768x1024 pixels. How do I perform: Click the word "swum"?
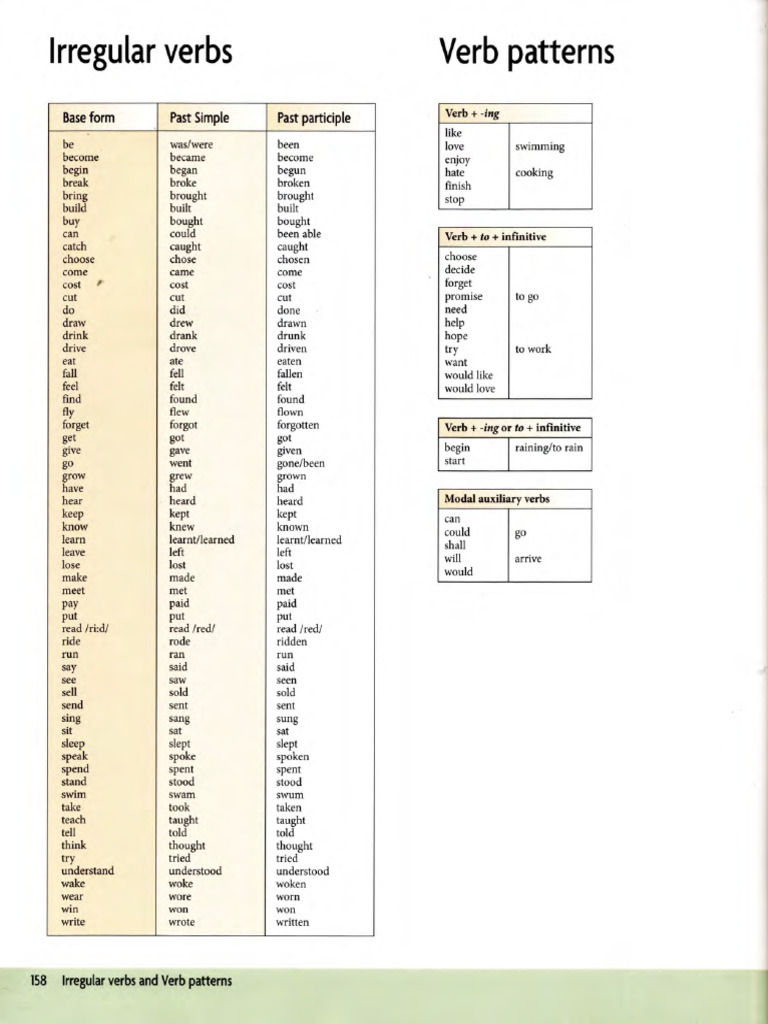(290, 795)
